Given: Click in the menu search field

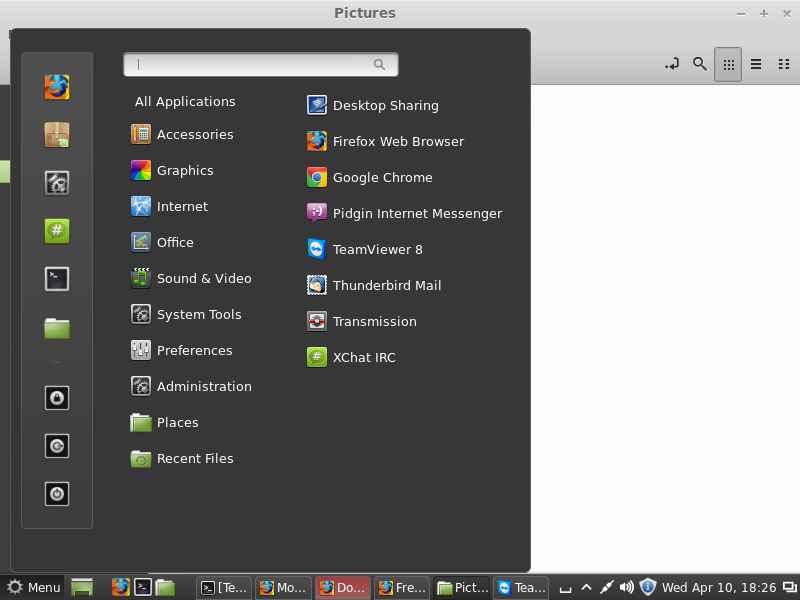Looking at the screenshot, I should 261,64.
